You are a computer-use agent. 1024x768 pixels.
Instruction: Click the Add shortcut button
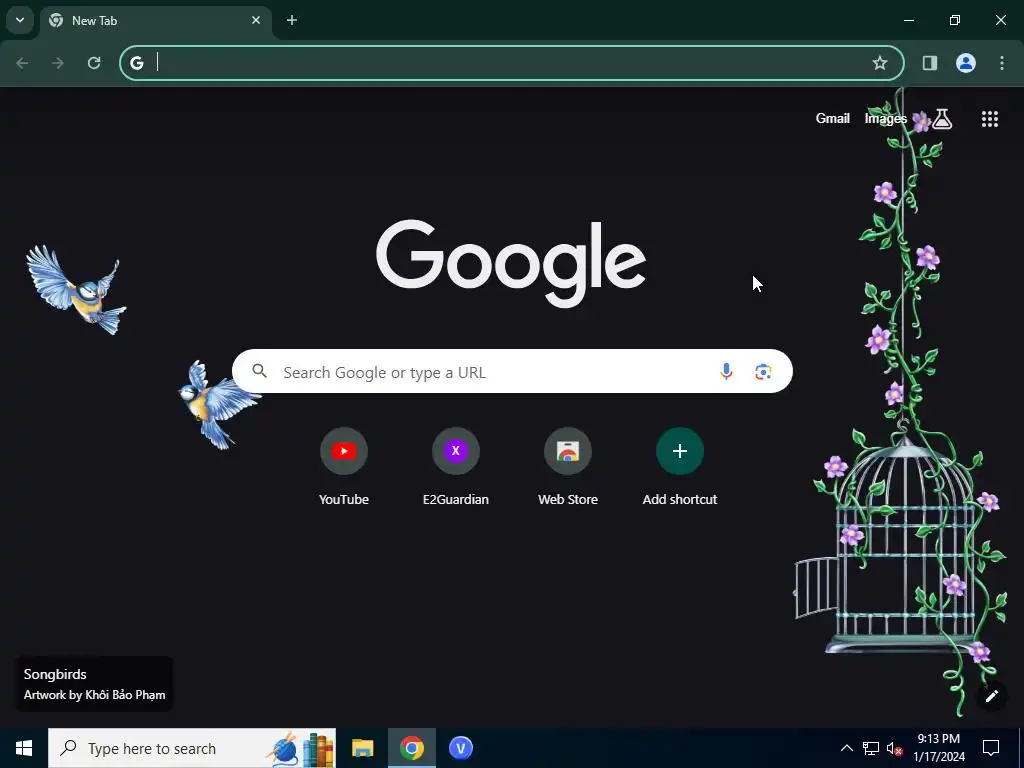pyautogui.click(x=680, y=468)
